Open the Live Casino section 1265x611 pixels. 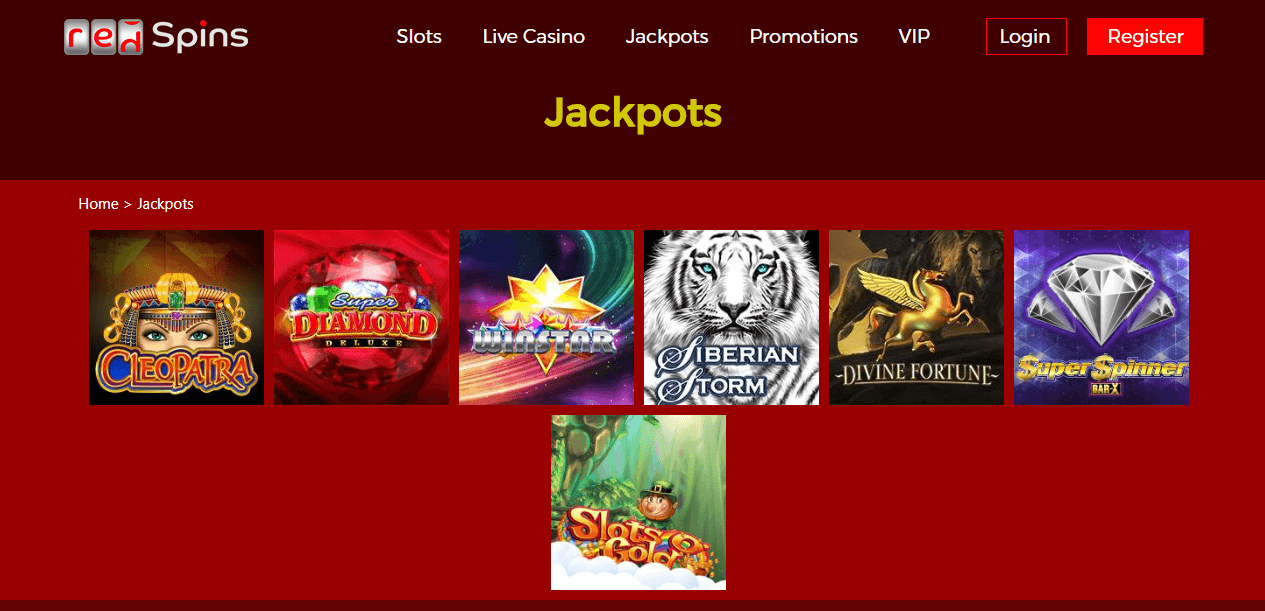(x=533, y=36)
